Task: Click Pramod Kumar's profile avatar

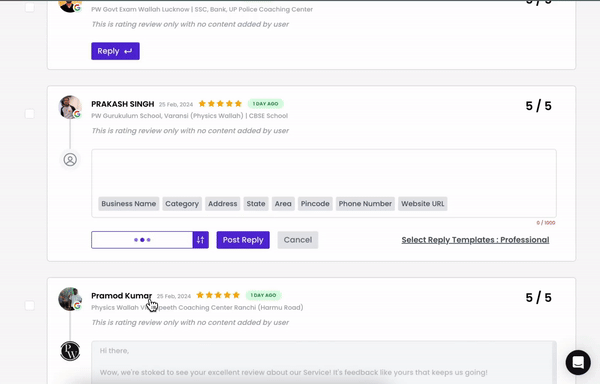Action: (70, 299)
